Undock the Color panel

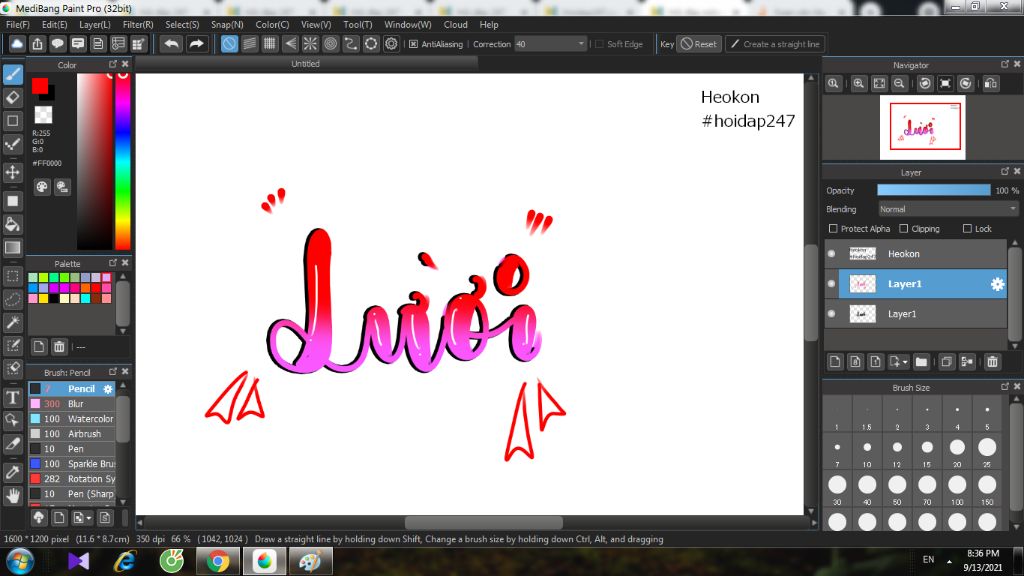(113, 64)
